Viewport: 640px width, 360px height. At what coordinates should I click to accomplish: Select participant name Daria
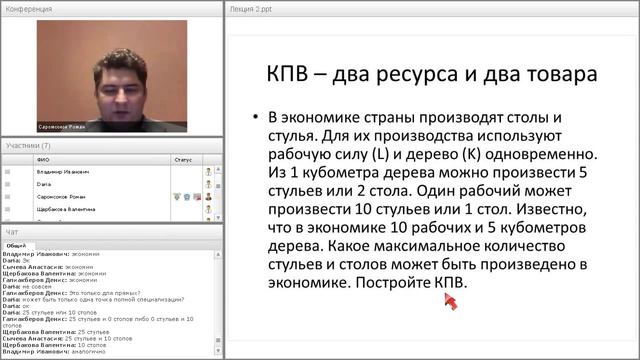point(44,184)
